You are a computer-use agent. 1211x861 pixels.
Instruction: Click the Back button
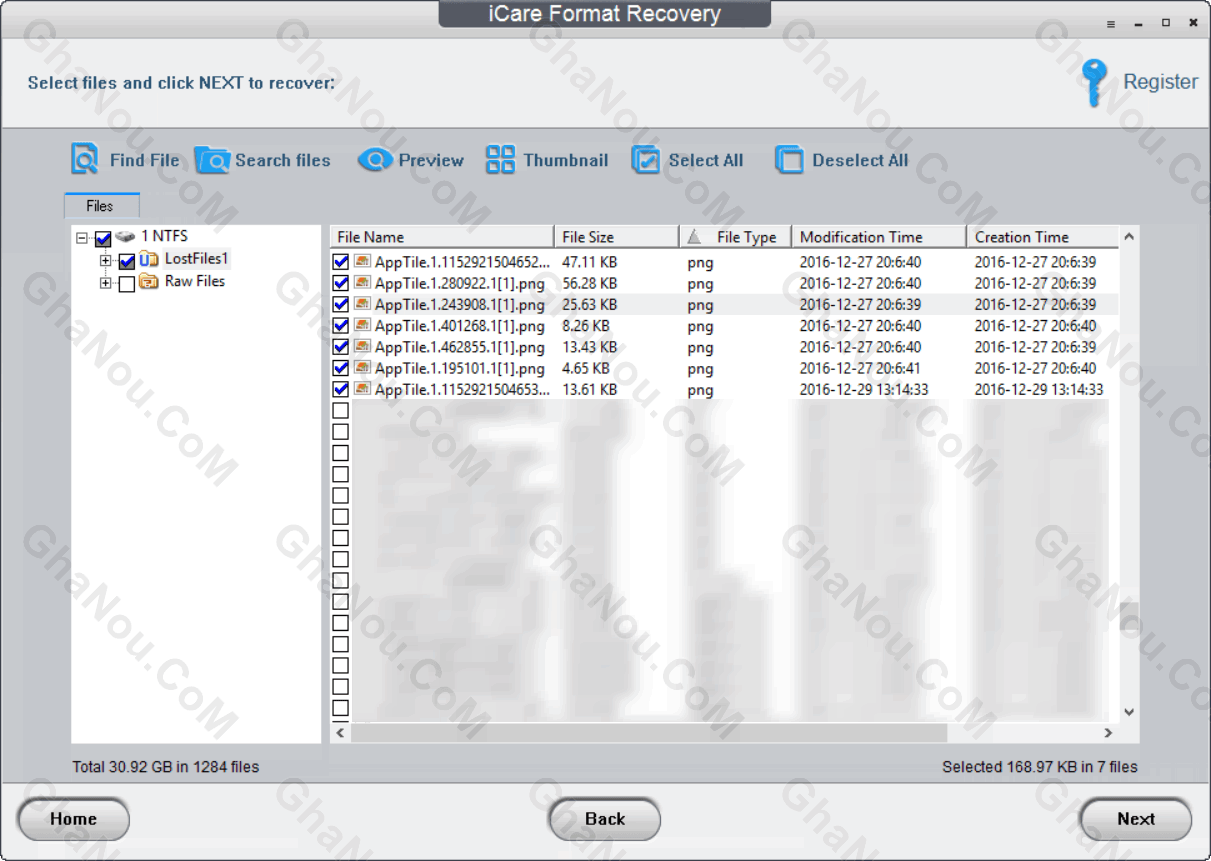605,819
